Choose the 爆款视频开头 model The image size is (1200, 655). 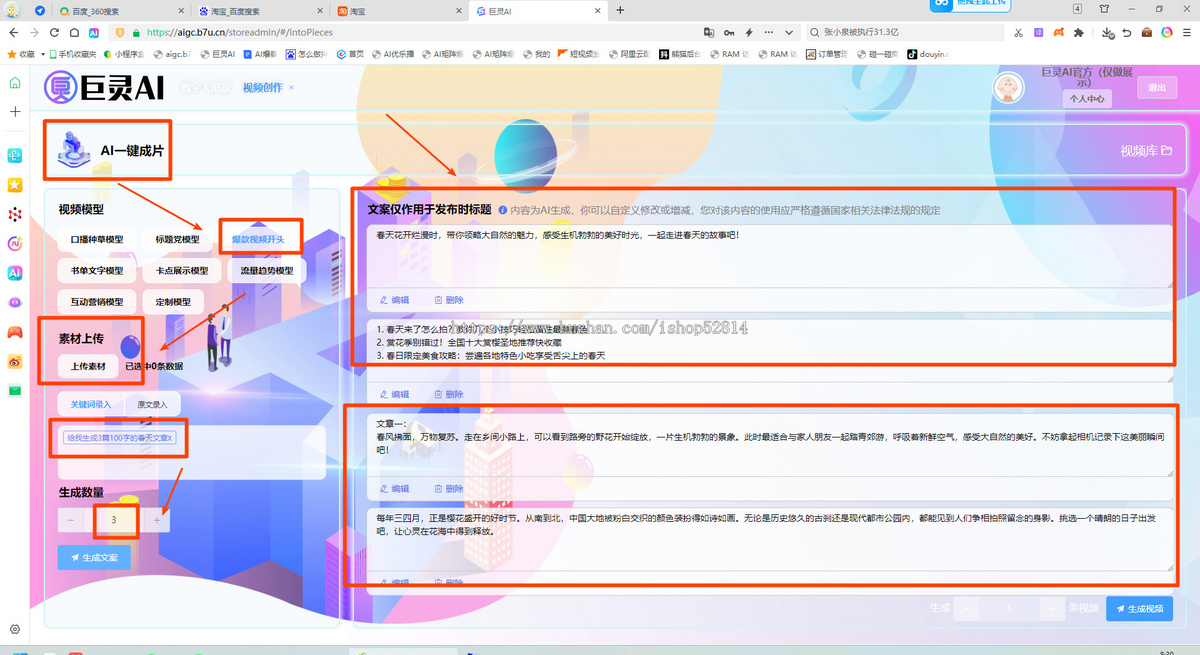258,240
